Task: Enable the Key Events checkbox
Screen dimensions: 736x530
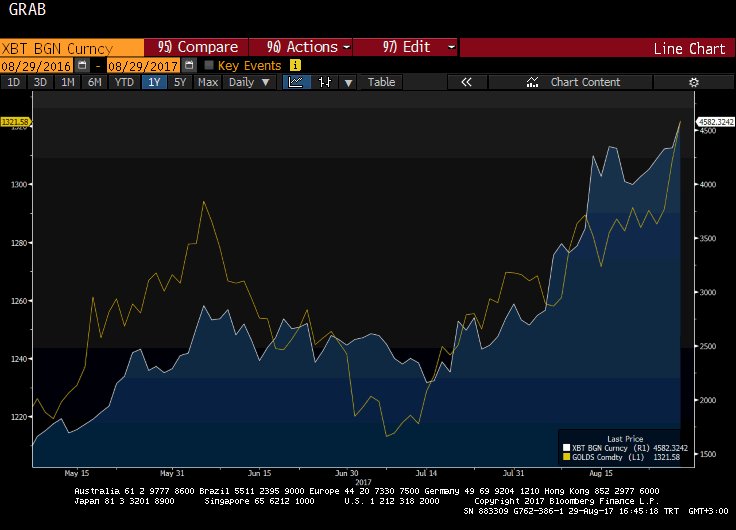Action: 209,65
